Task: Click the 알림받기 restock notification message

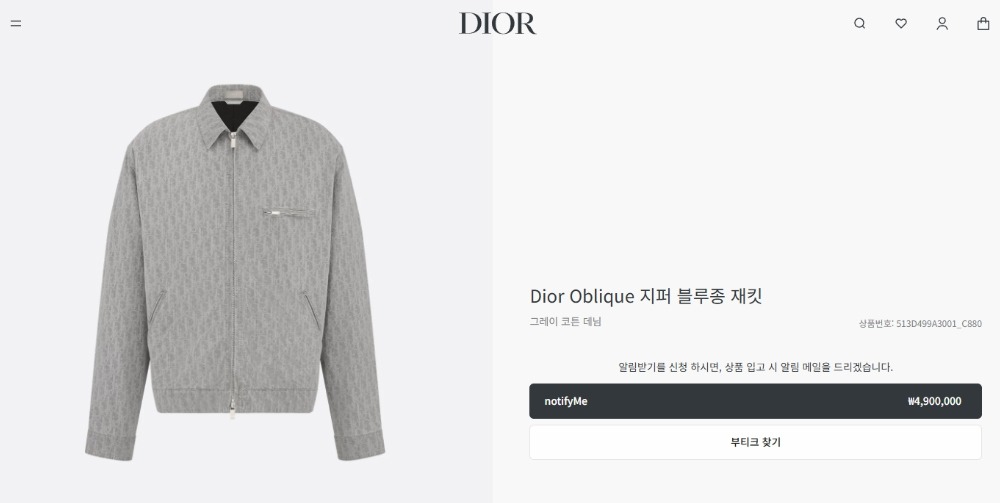Action: tap(755, 367)
